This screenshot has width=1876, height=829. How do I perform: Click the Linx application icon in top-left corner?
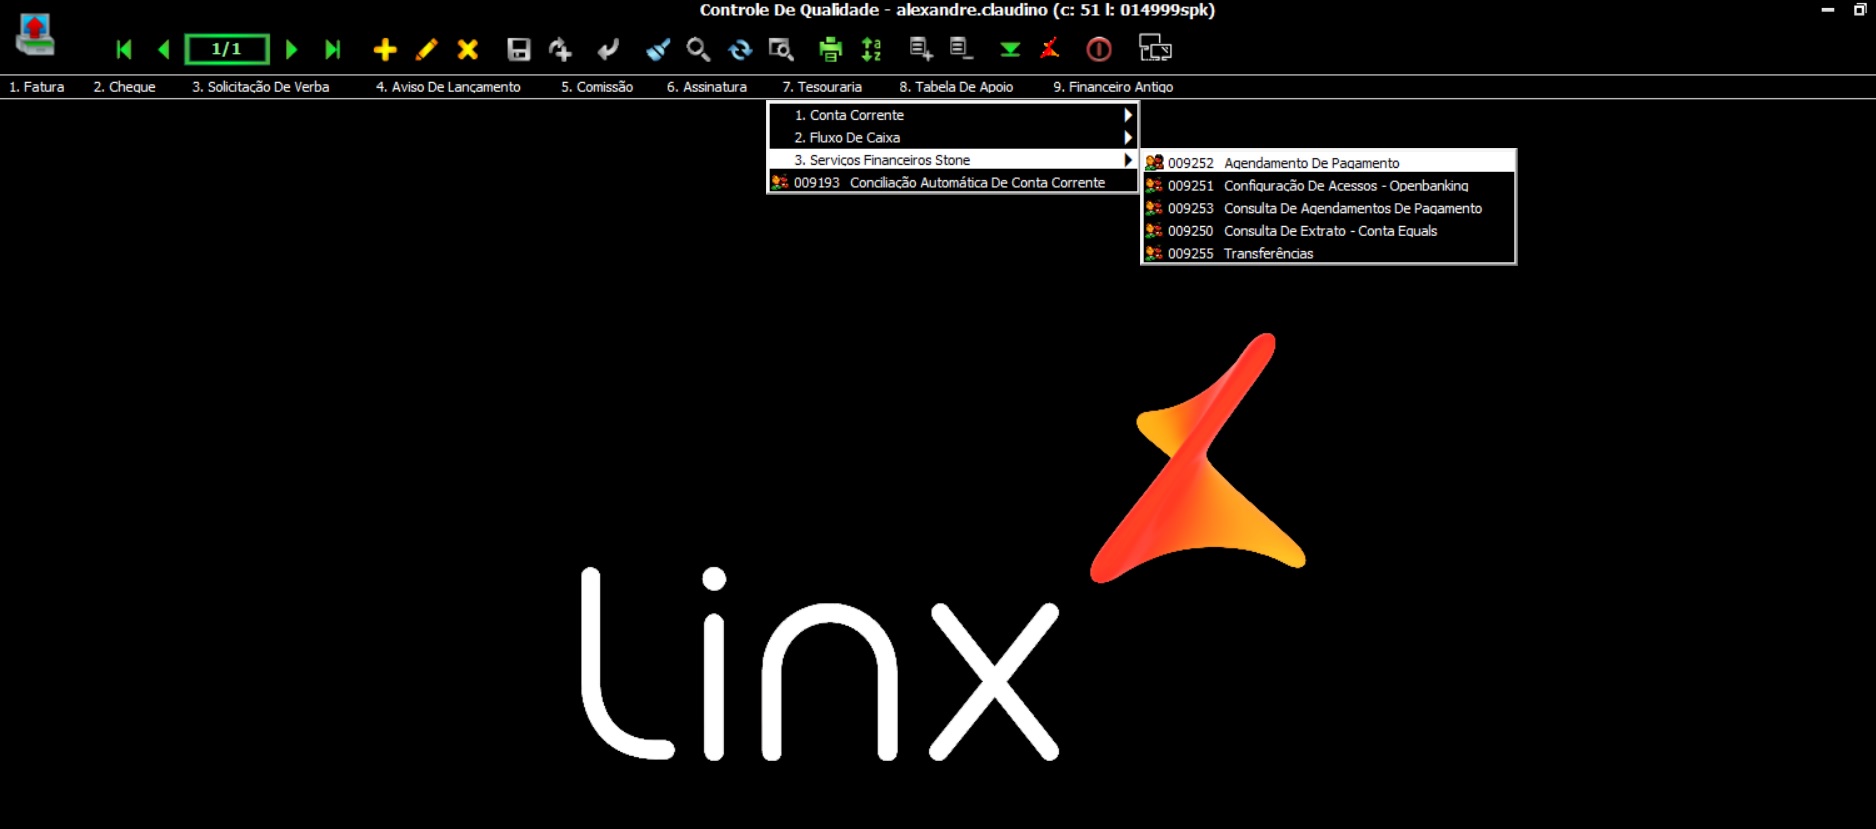(35, 34)
